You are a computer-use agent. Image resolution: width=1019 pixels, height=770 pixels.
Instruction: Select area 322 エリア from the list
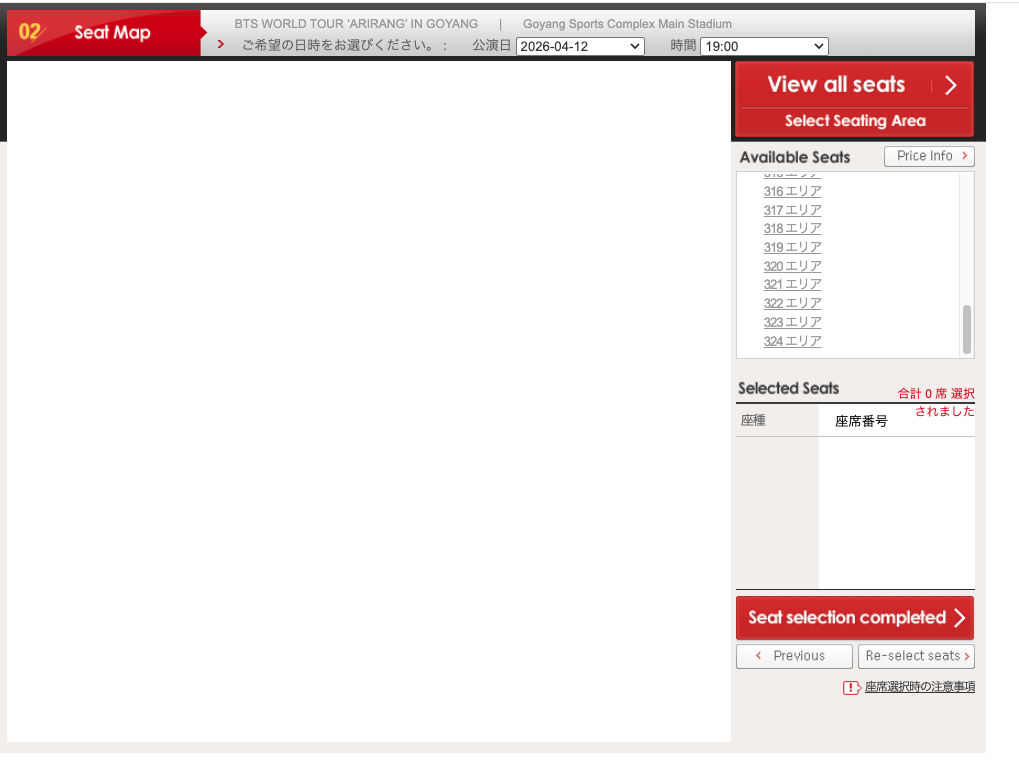click(x=792, y=303)
